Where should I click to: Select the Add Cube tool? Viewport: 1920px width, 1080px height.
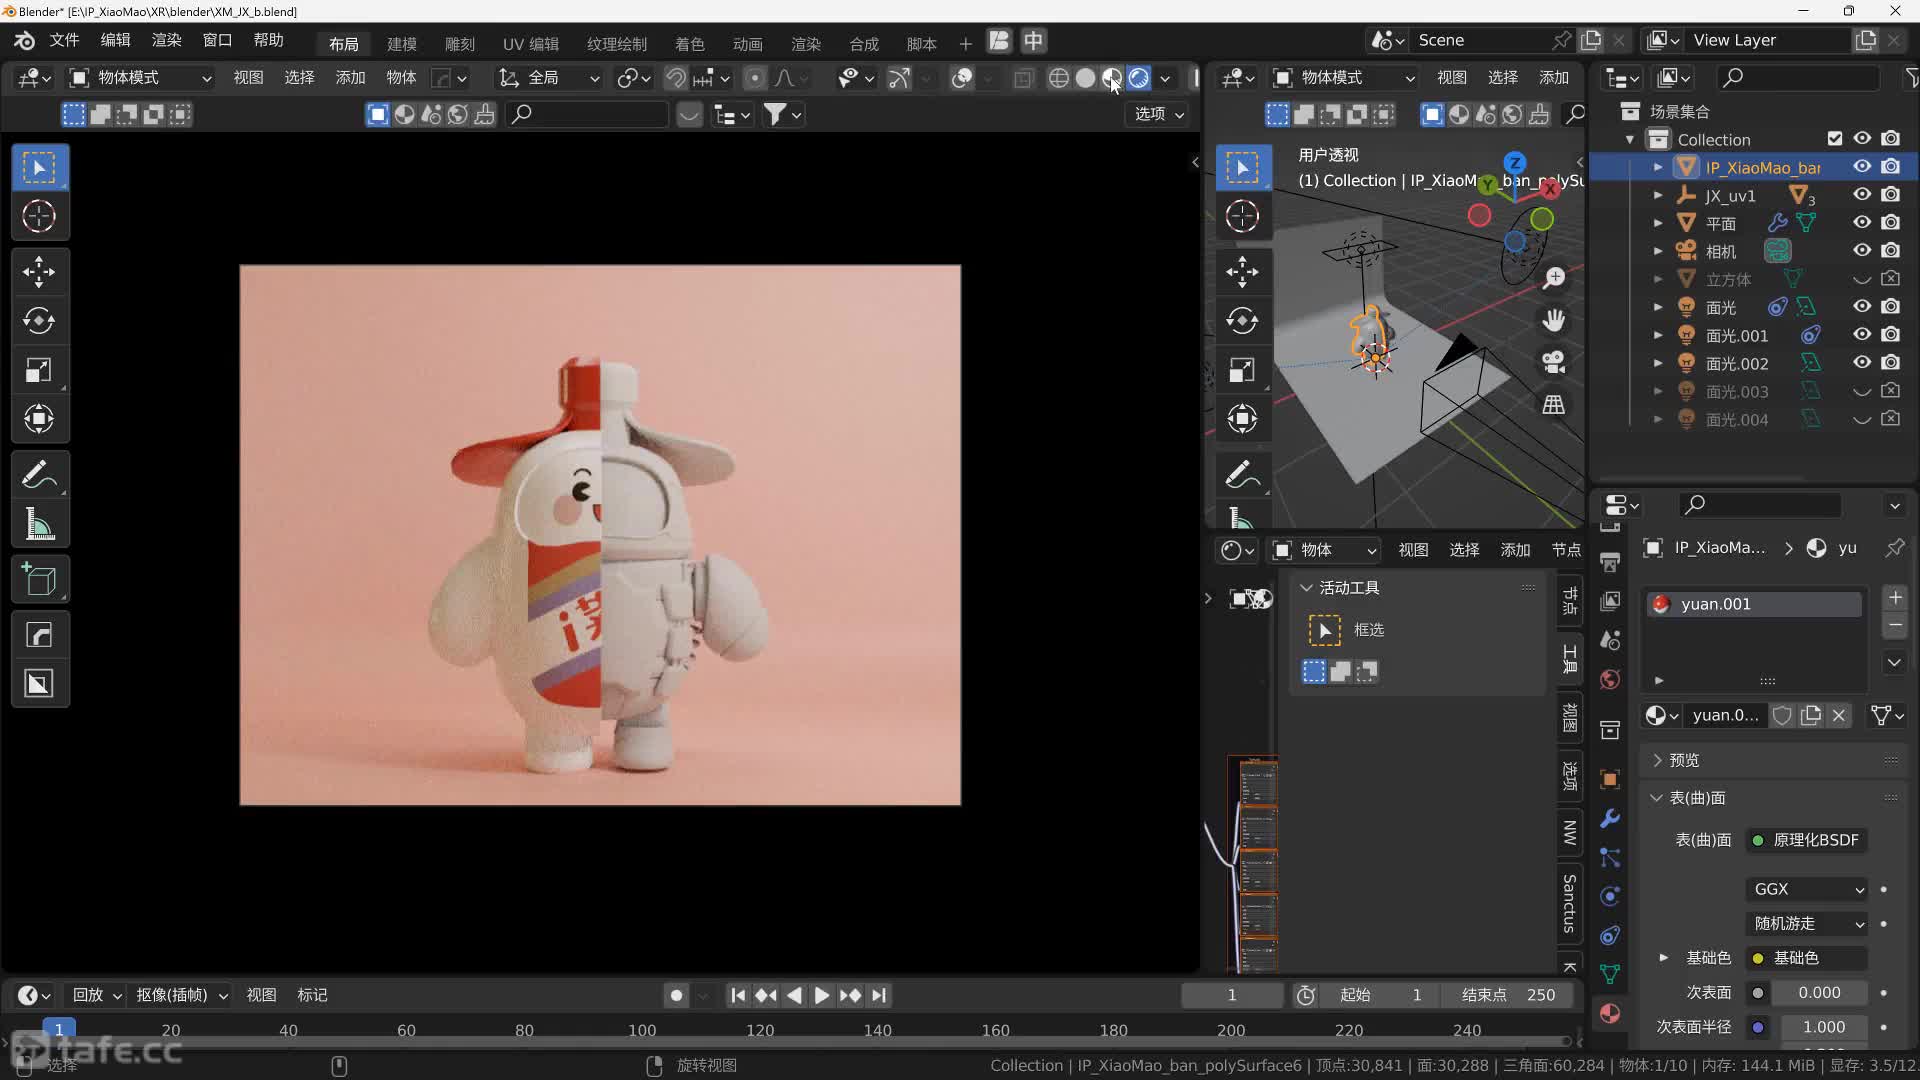39,579
